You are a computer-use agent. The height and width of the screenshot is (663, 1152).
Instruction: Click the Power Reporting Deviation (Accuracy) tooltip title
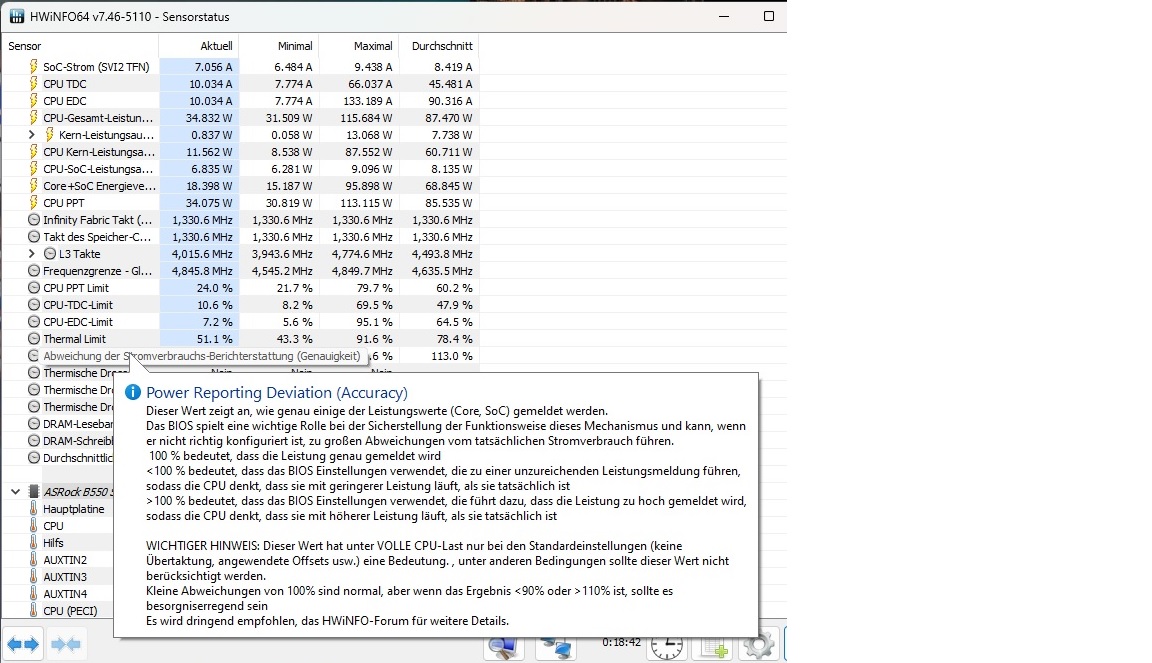pos(276,393)
